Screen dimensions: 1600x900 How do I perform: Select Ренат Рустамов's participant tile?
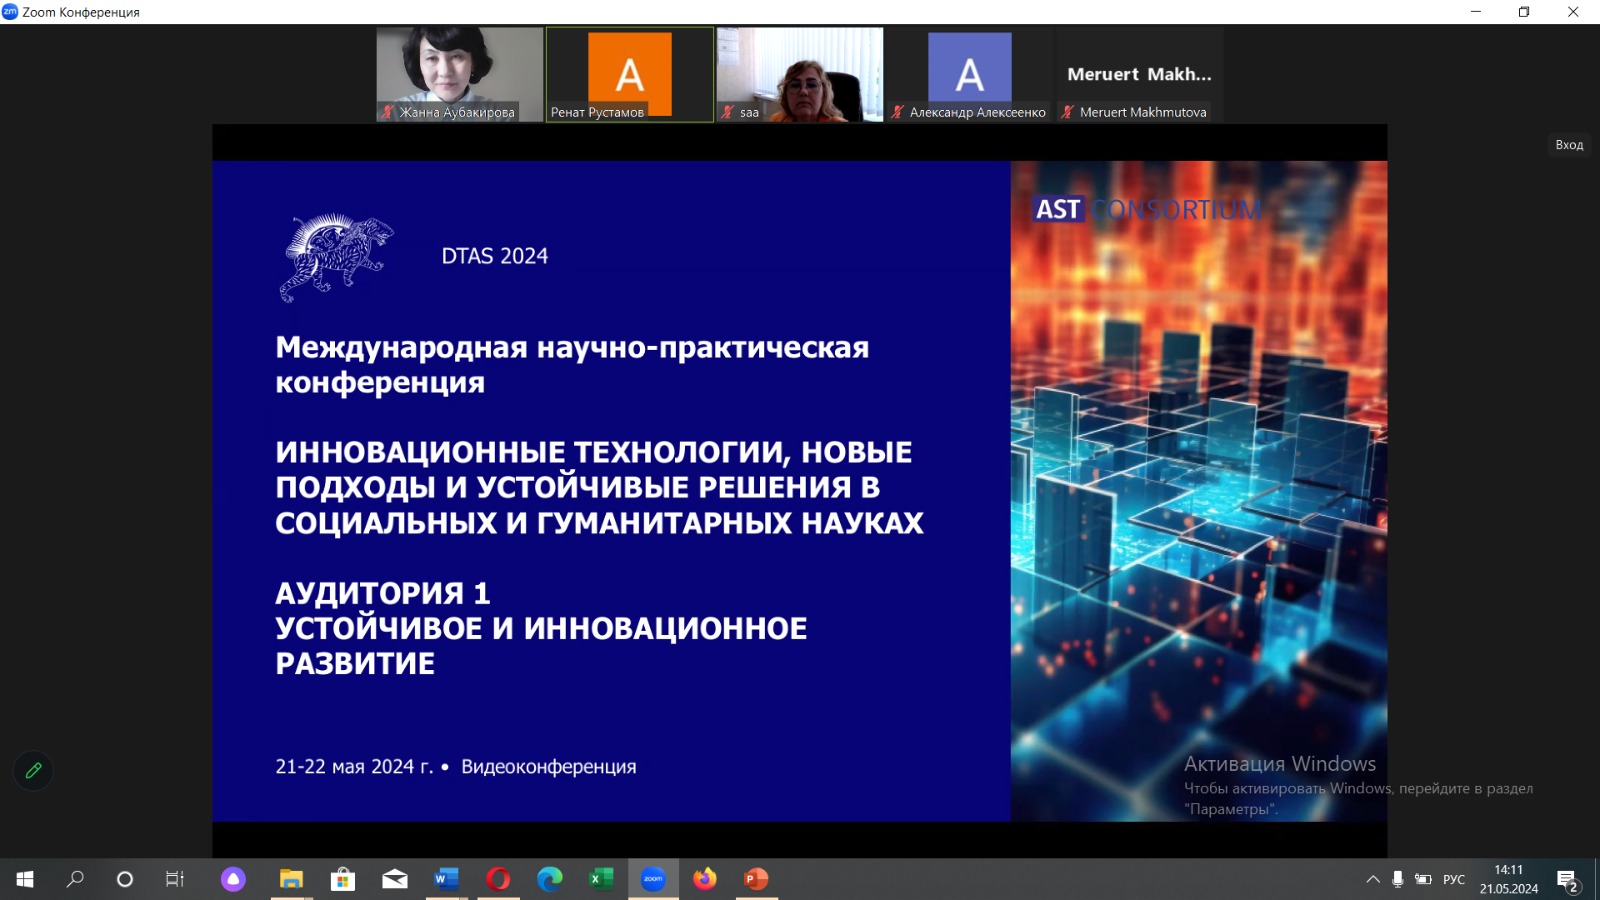629,74
